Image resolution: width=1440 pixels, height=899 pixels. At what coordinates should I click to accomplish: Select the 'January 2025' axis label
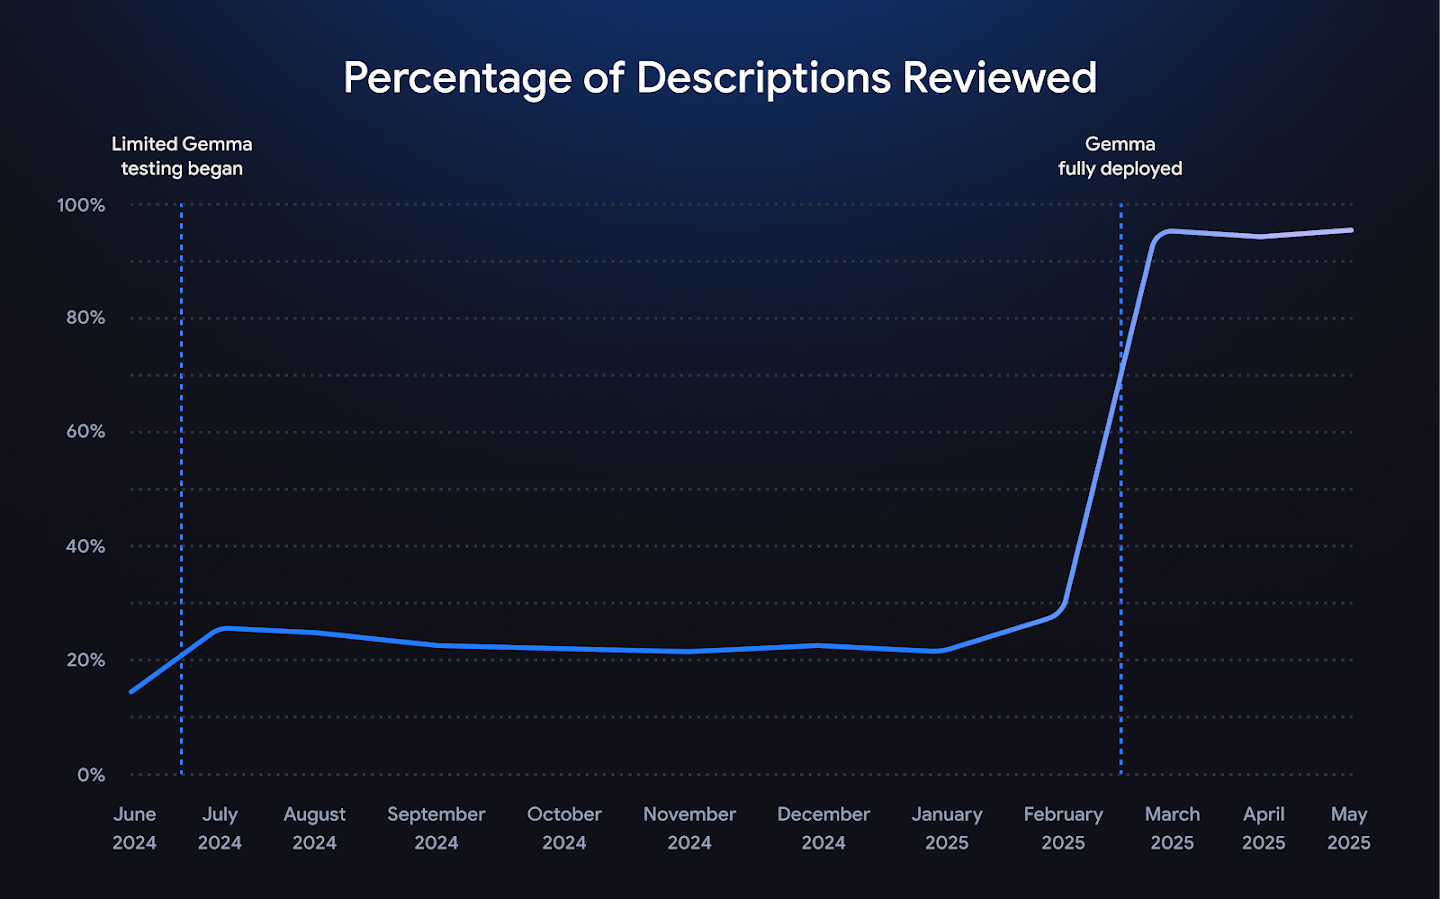pos(948,828)
